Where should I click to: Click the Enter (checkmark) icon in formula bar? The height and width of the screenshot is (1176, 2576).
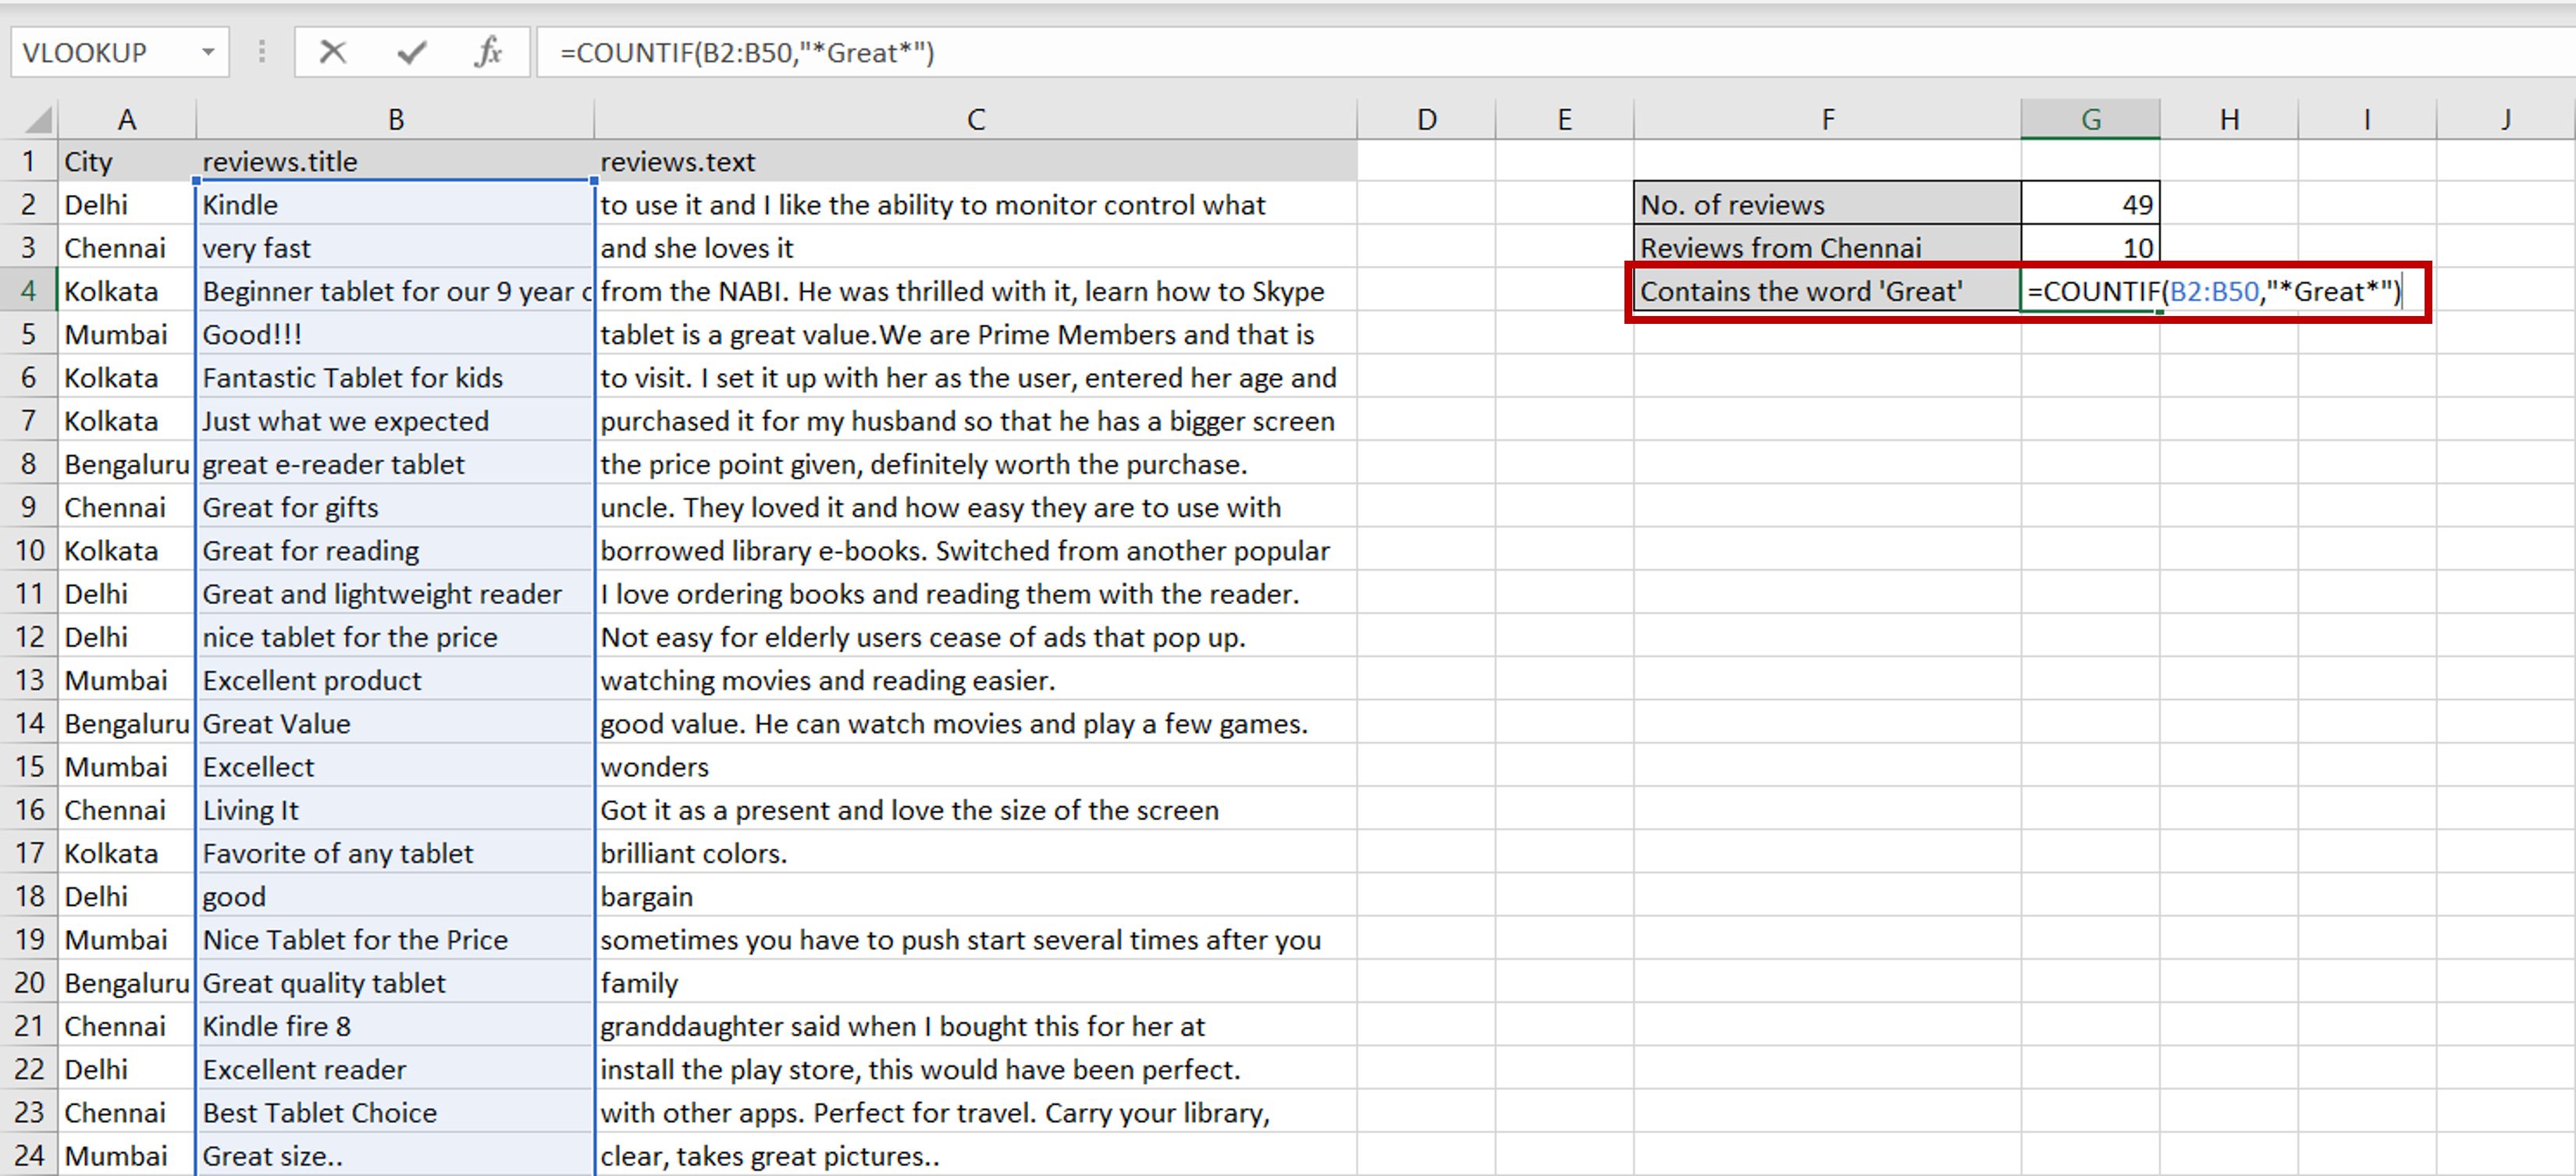[x=410, y=52]
